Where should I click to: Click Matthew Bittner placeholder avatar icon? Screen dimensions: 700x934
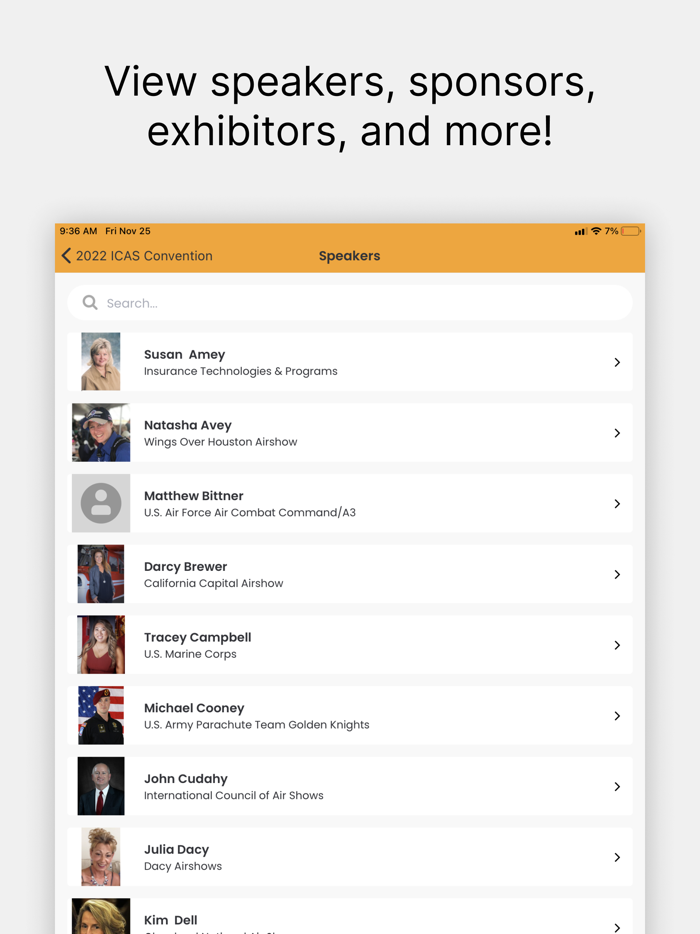[101, 503]
